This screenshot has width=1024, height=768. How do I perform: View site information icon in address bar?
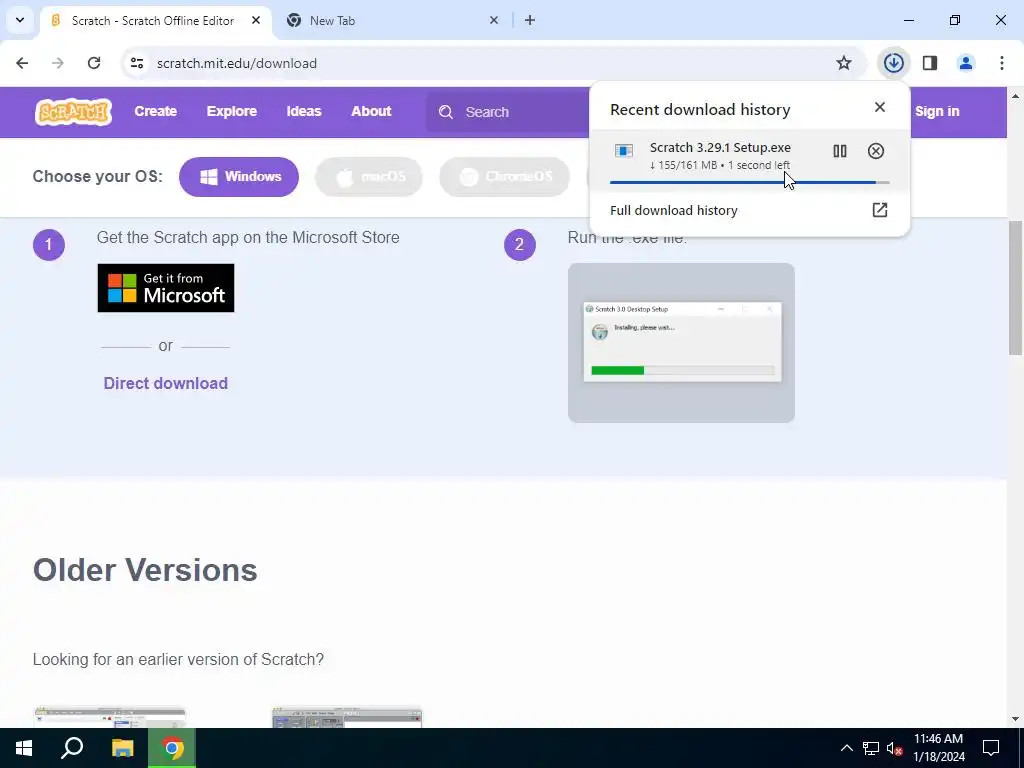click(x=136, y=63)
